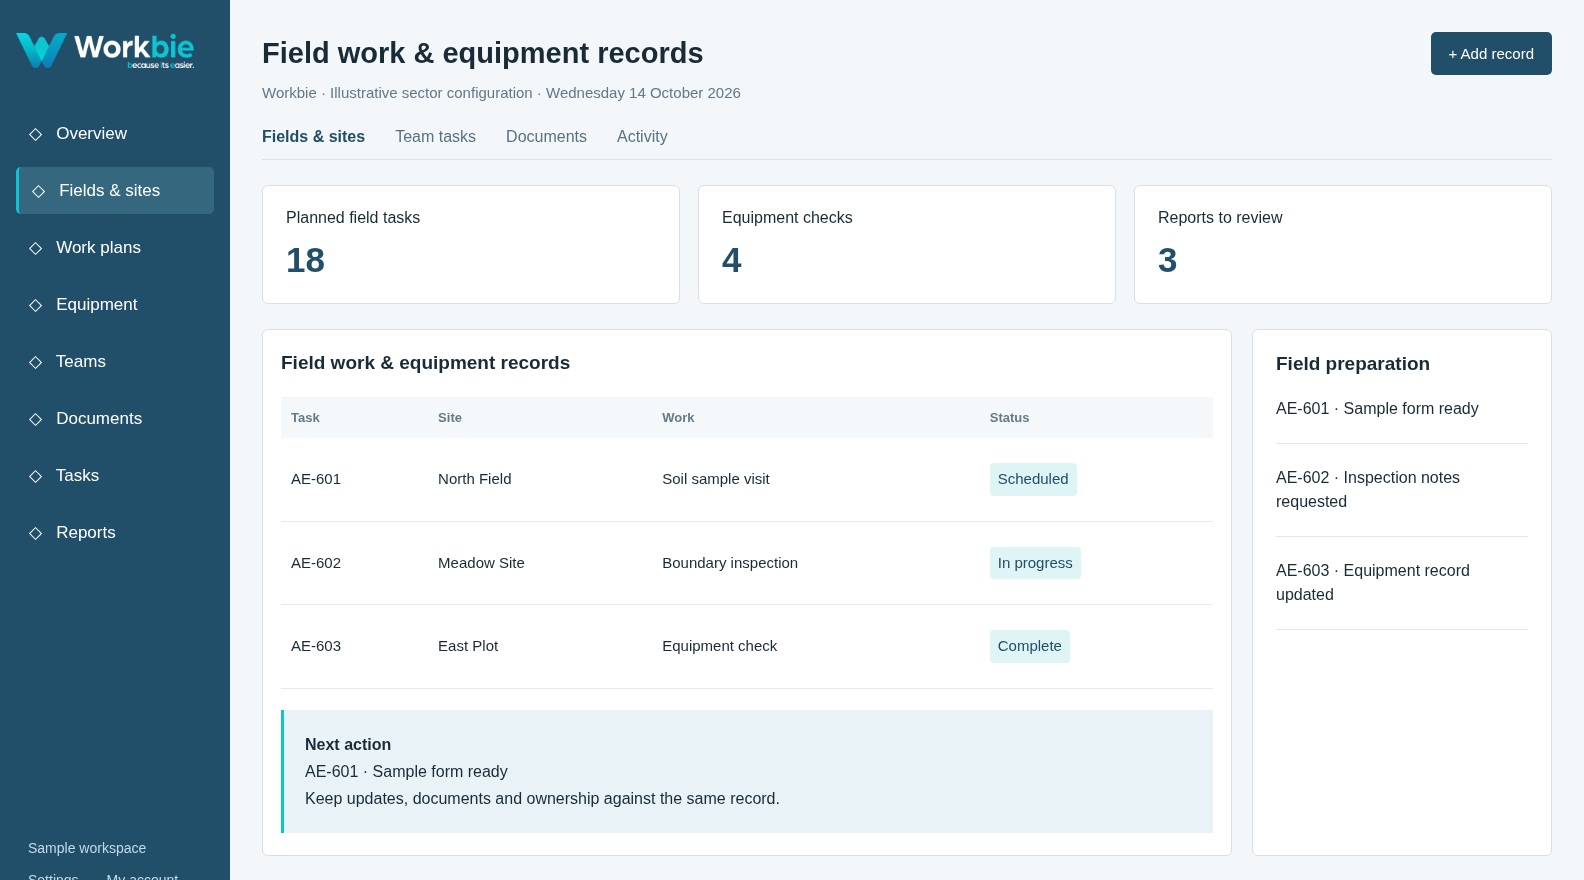Select task AE-601 in the table

point(316,479)
